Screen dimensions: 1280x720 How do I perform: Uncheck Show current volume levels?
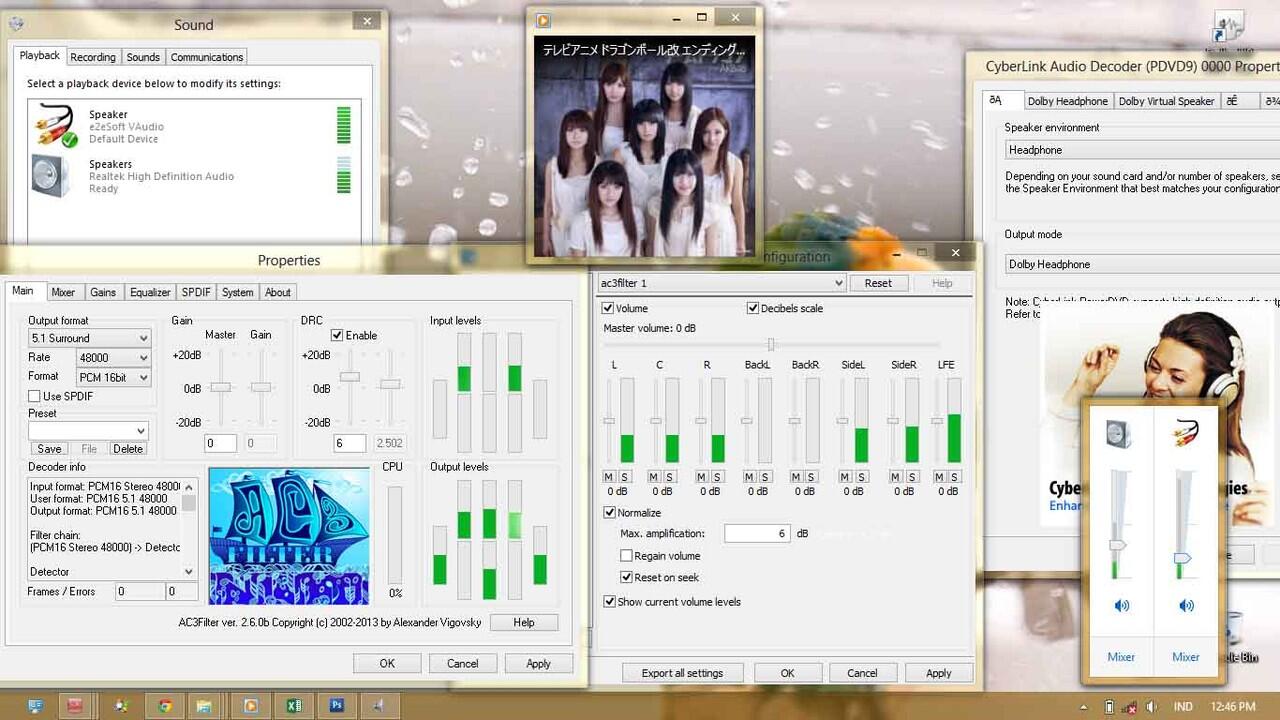click(610, 601)
